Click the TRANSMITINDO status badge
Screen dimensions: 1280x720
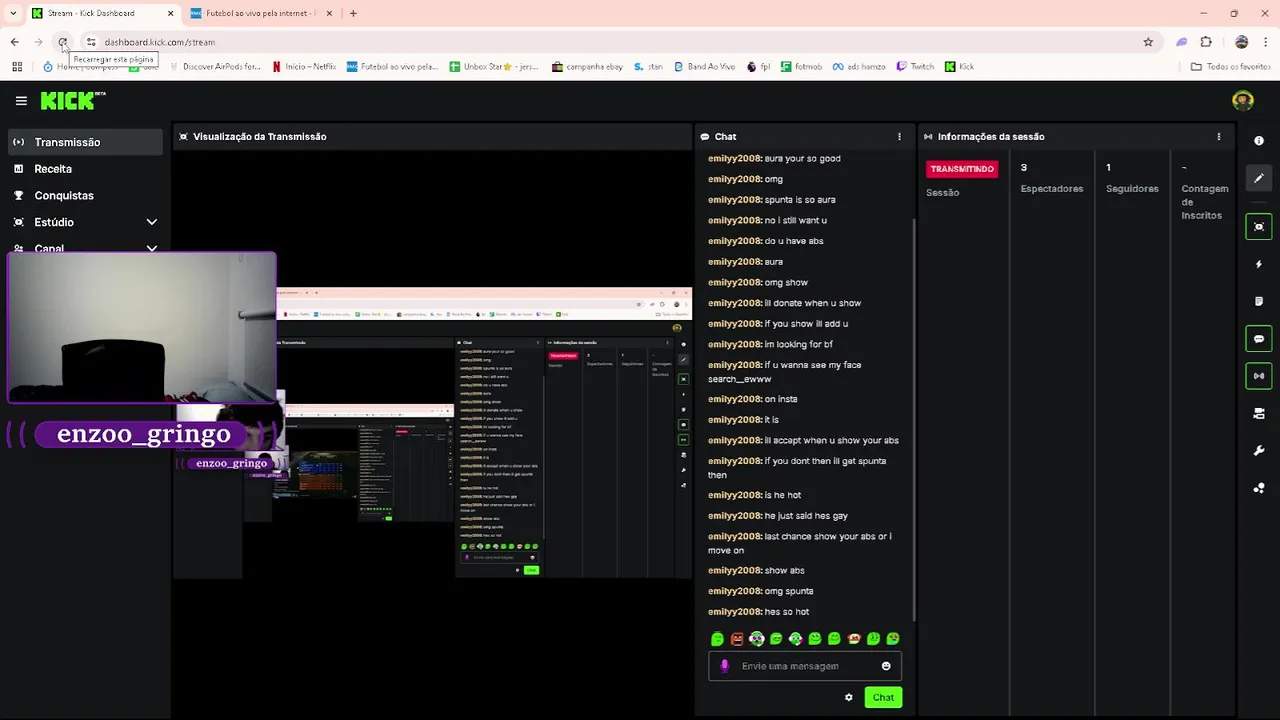click(x=962, y=169)
